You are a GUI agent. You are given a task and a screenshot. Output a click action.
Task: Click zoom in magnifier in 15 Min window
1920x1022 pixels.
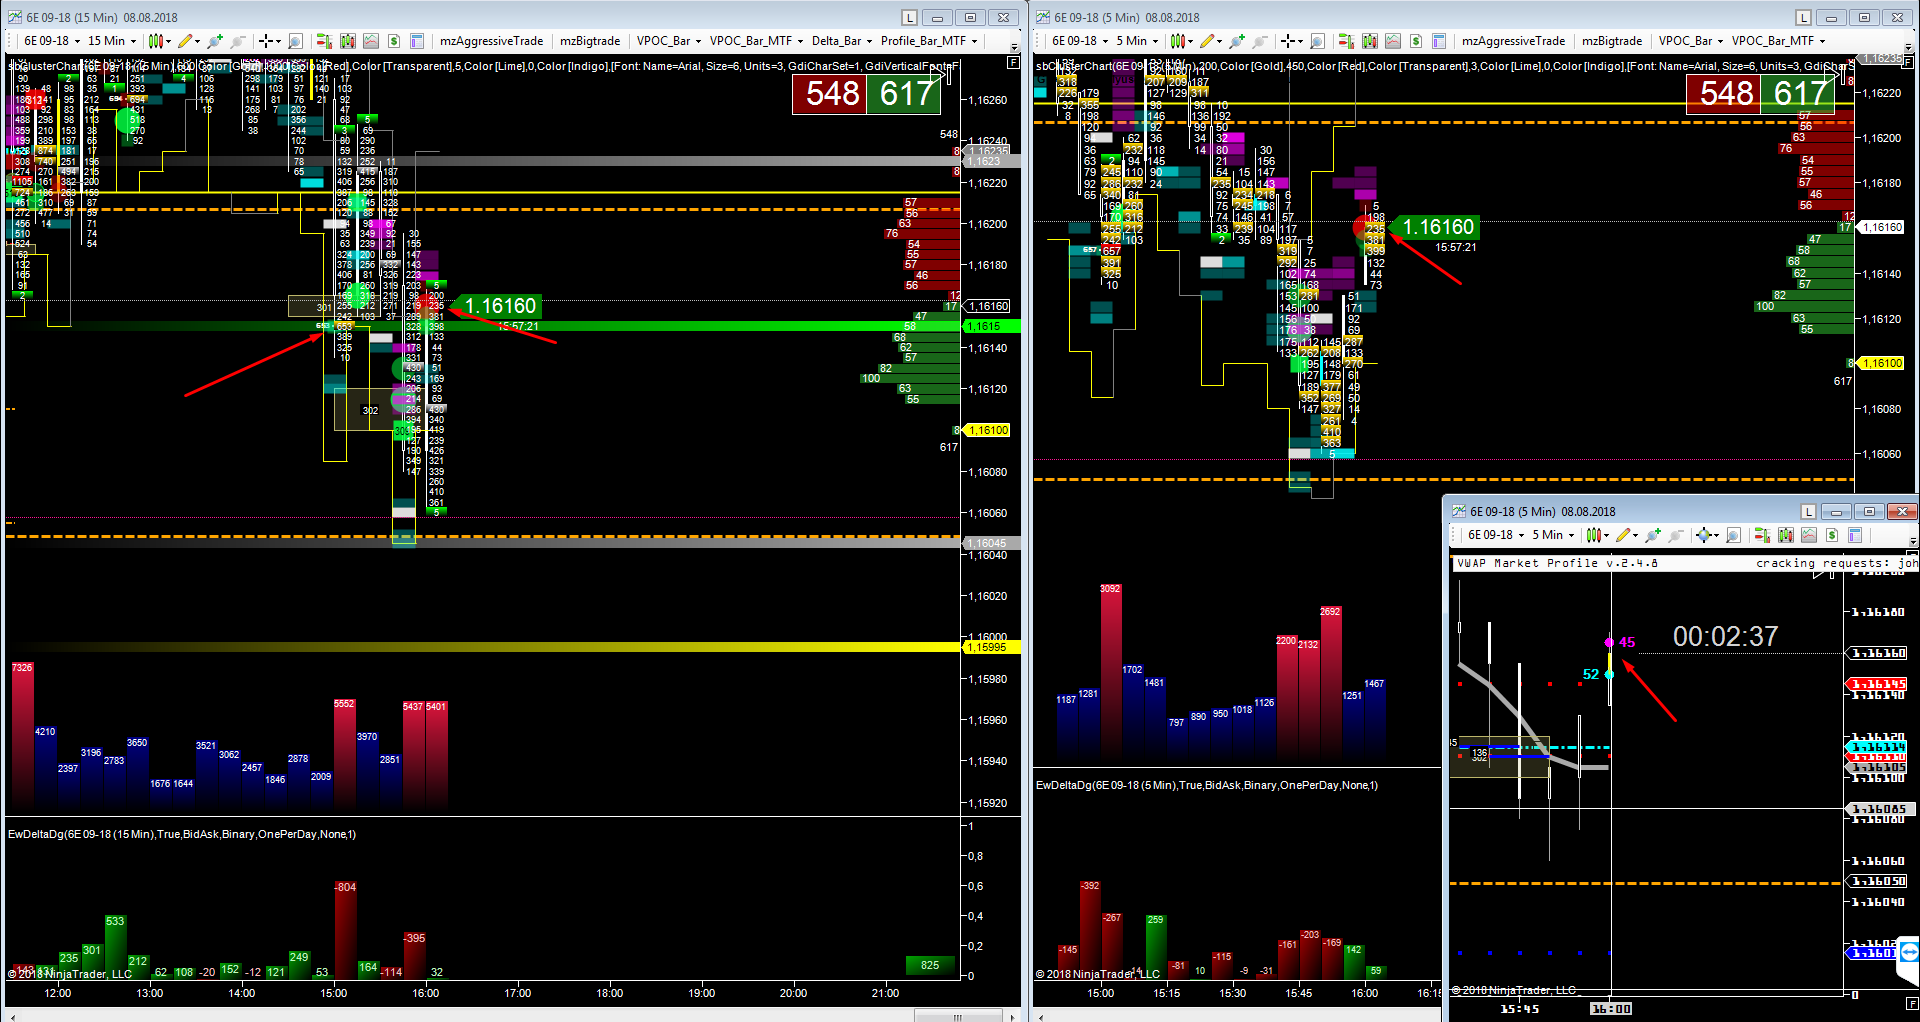[214, 41]
